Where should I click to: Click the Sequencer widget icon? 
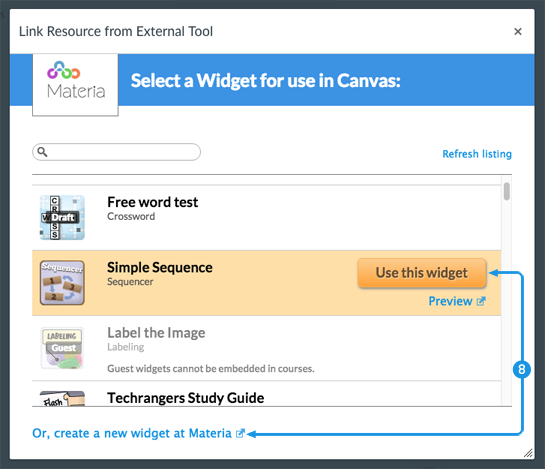[62, 283]
